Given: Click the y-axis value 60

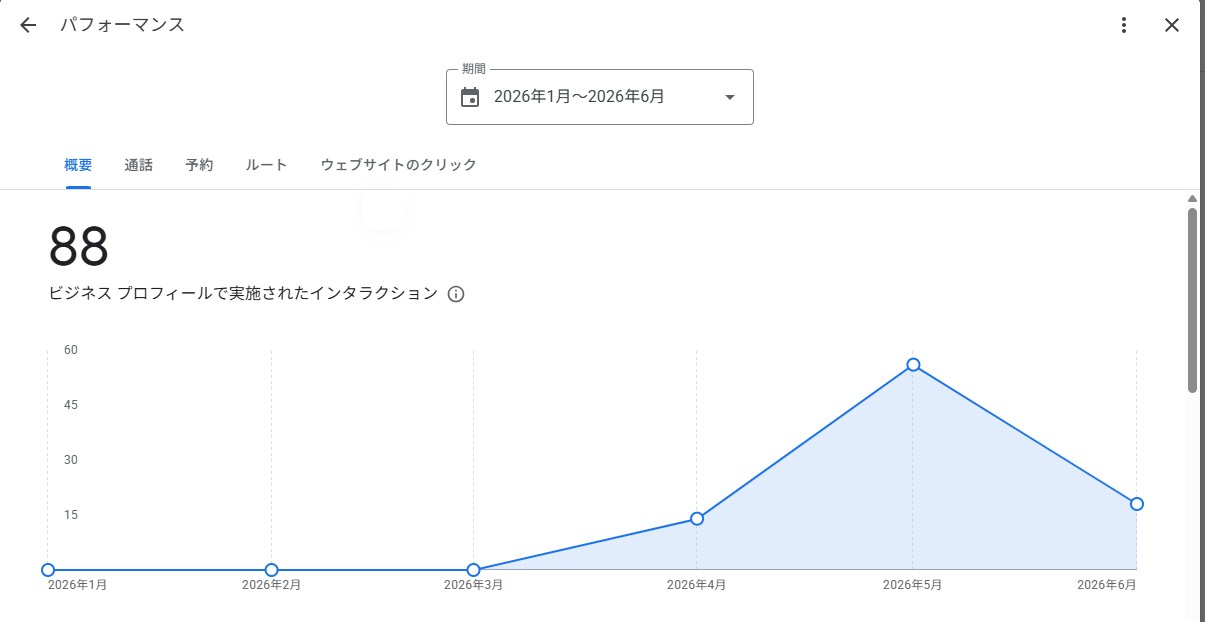Looking at the screenshot, I should [71, 350].
